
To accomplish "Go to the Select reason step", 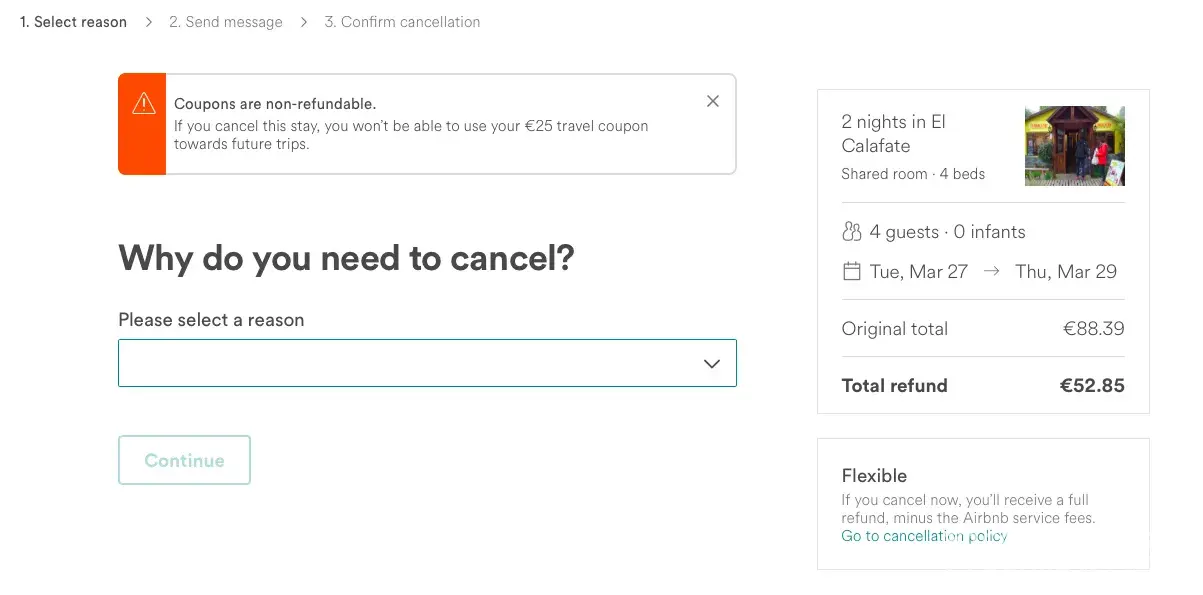I will pyautogui.click(x=73, y=22).
